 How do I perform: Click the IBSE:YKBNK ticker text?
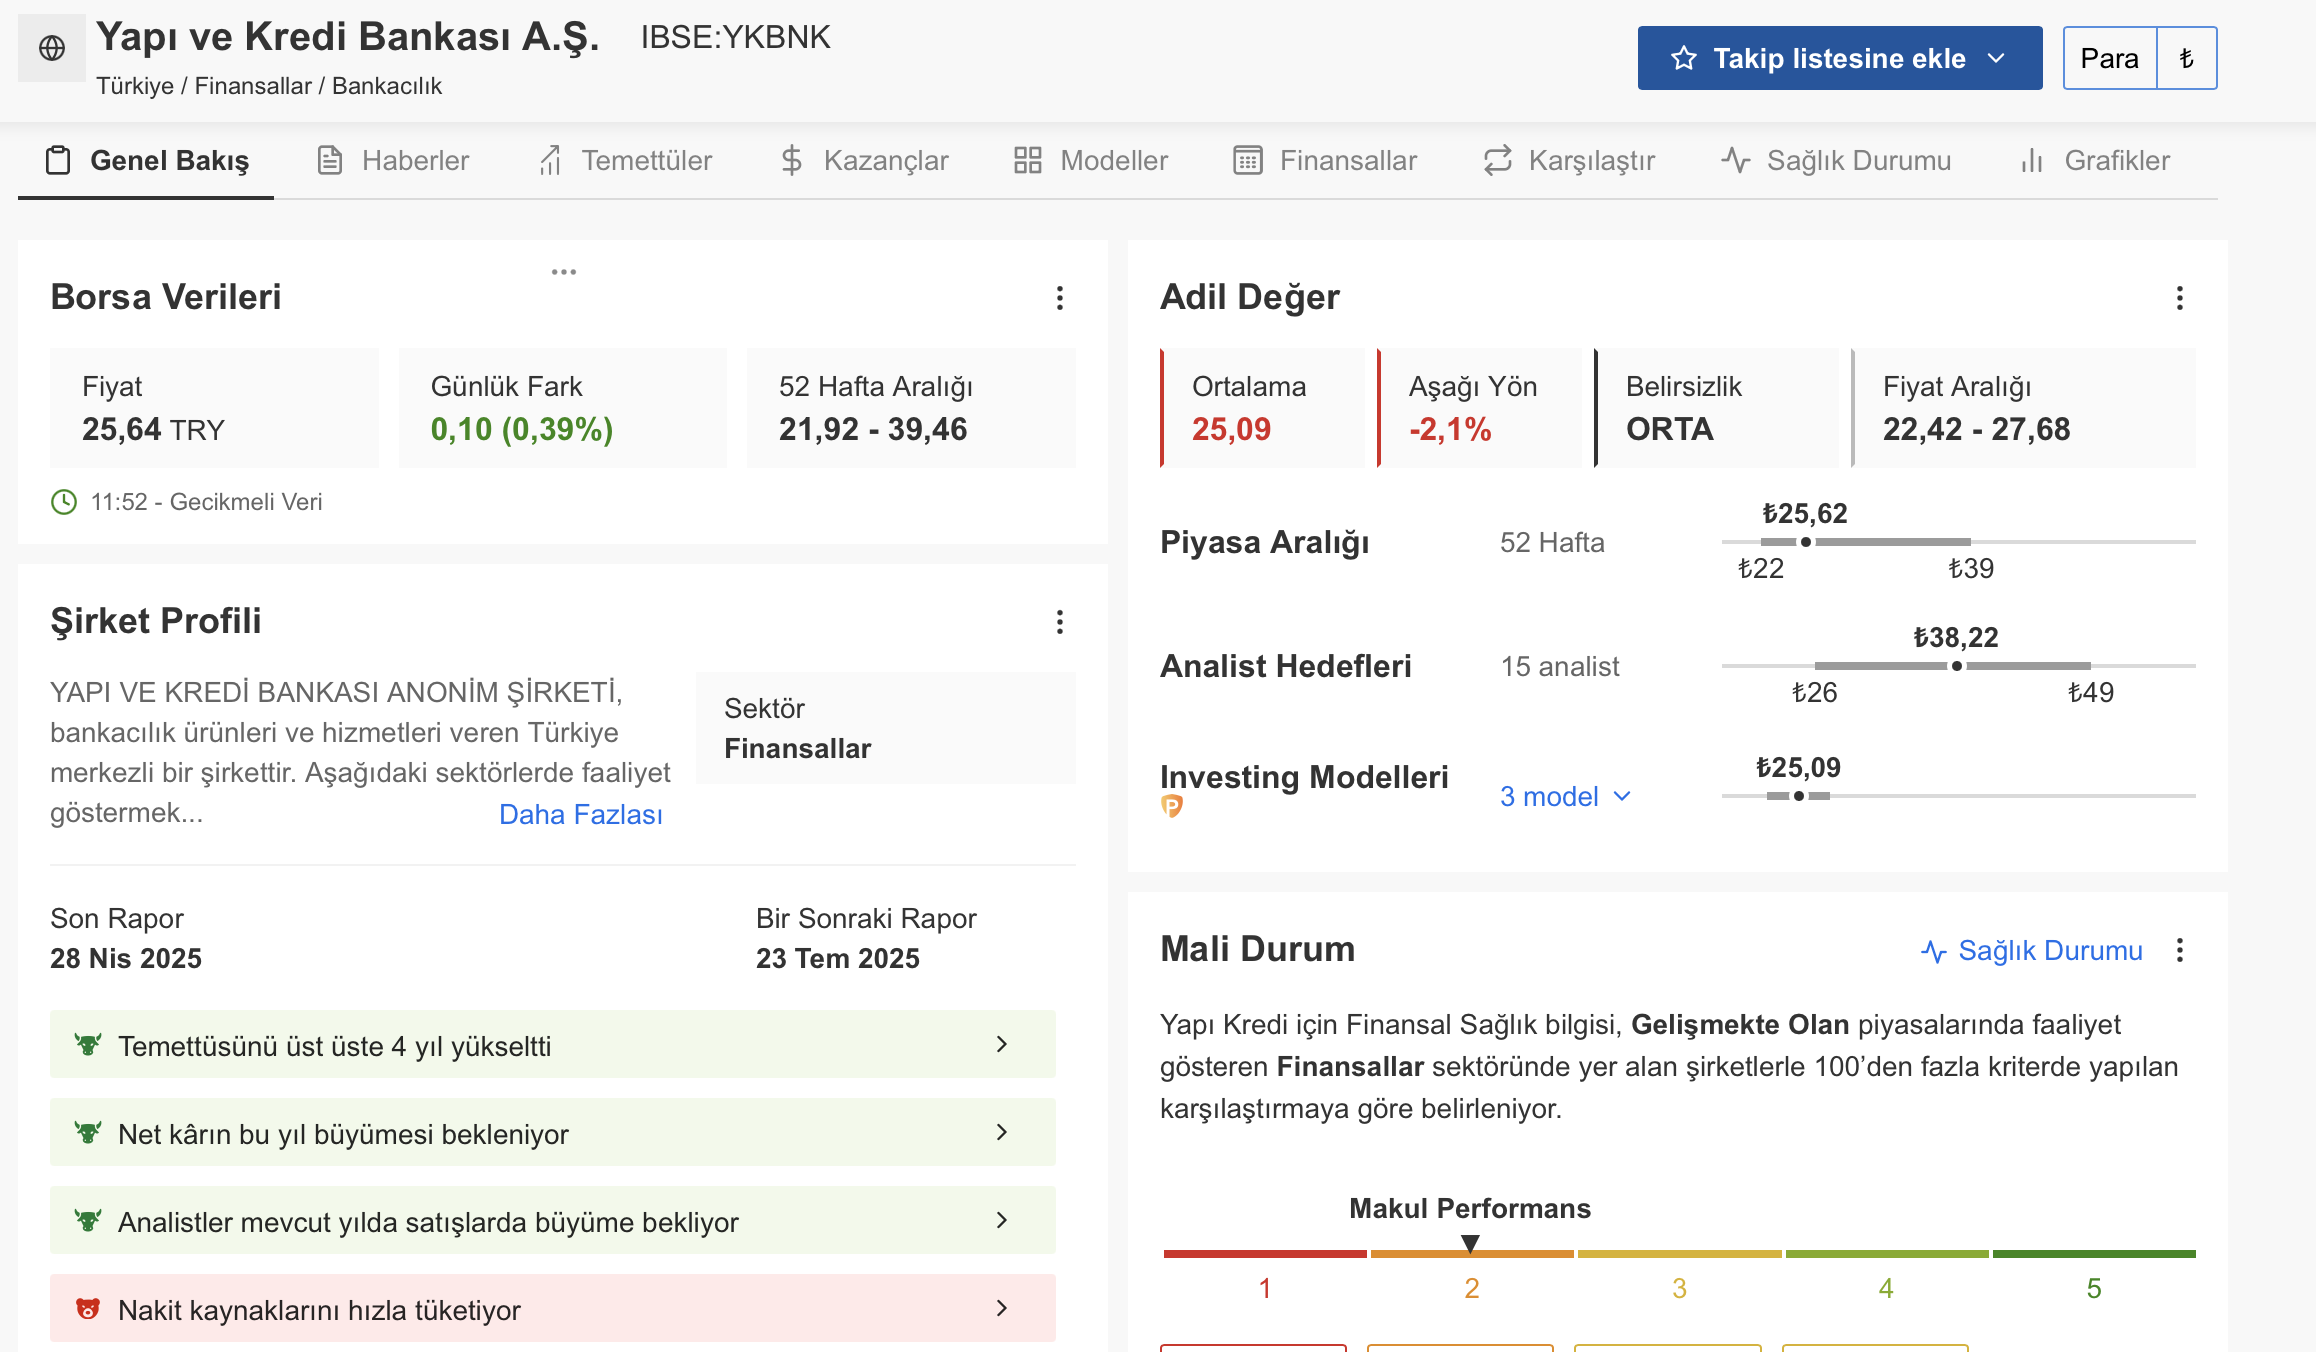tap(735, 37)
